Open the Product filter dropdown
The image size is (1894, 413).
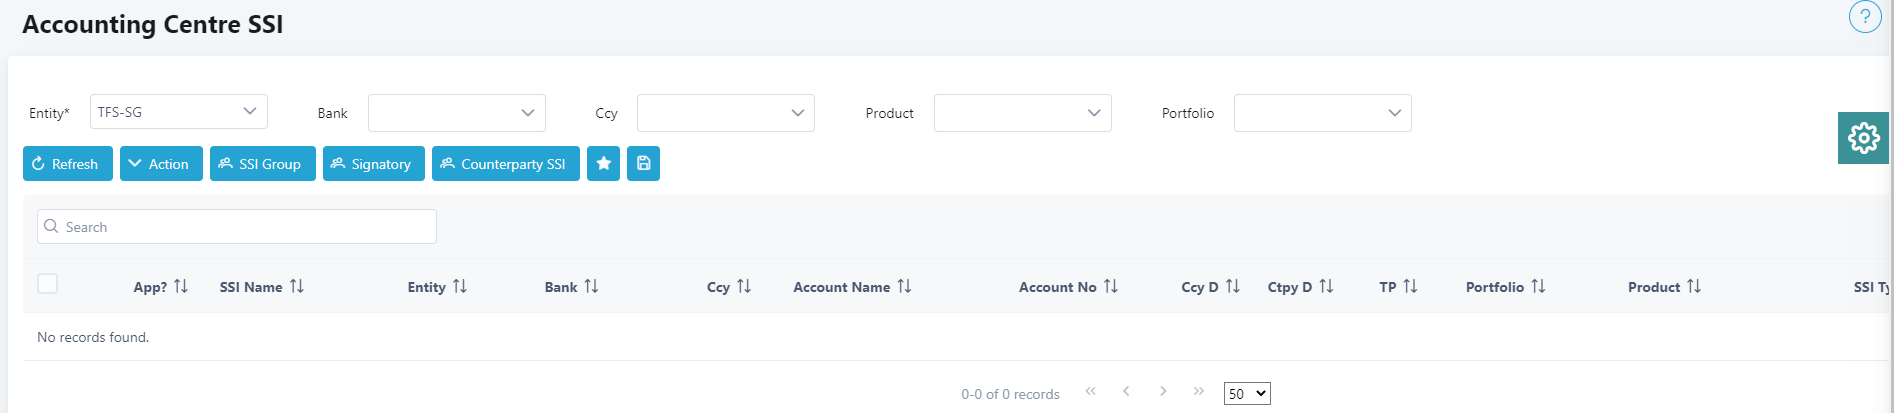(x=1022, y=113)
